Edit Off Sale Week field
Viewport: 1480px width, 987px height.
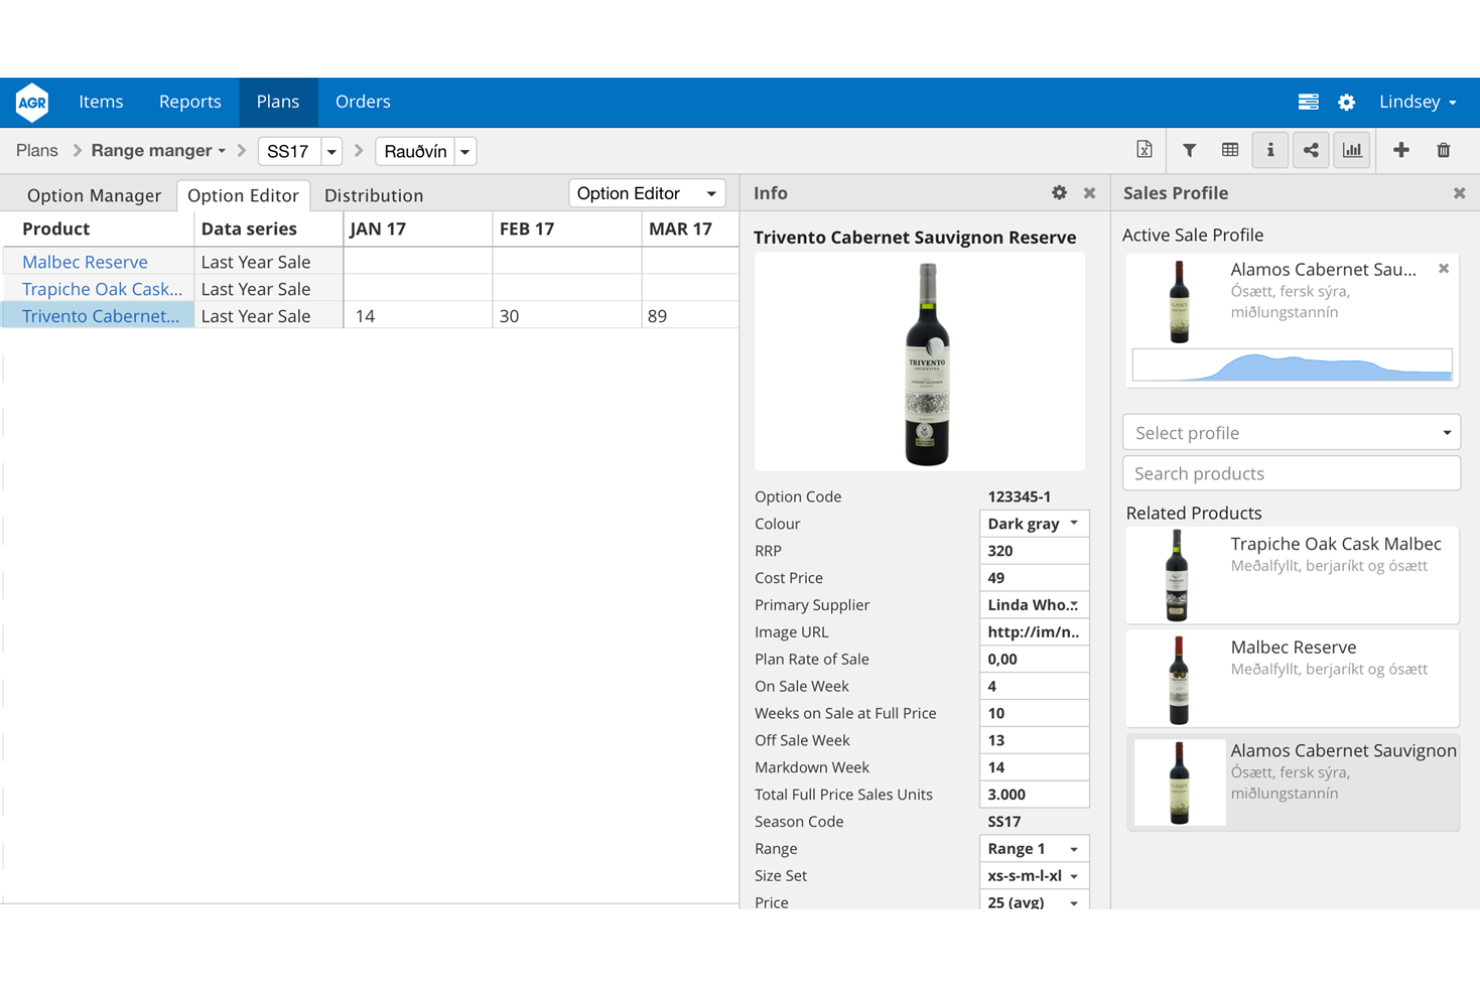pyautogui.click(x=1033, y=739)
